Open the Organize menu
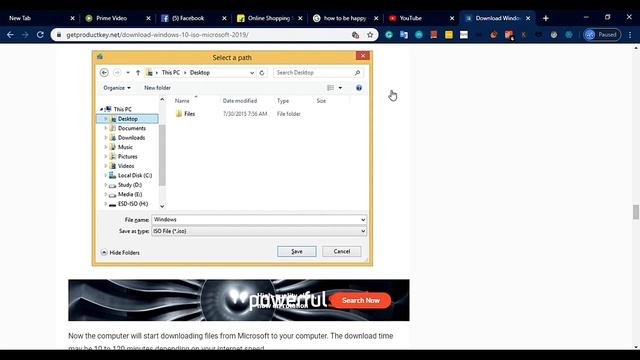Image resolution: width=640 pixels, height=360 pixels. (x=117, y=88)
